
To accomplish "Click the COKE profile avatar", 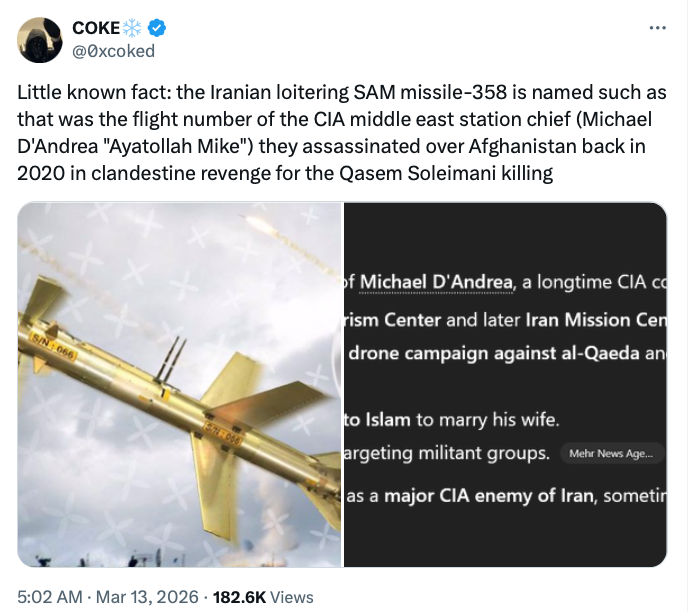I will [x=39, y=39].
